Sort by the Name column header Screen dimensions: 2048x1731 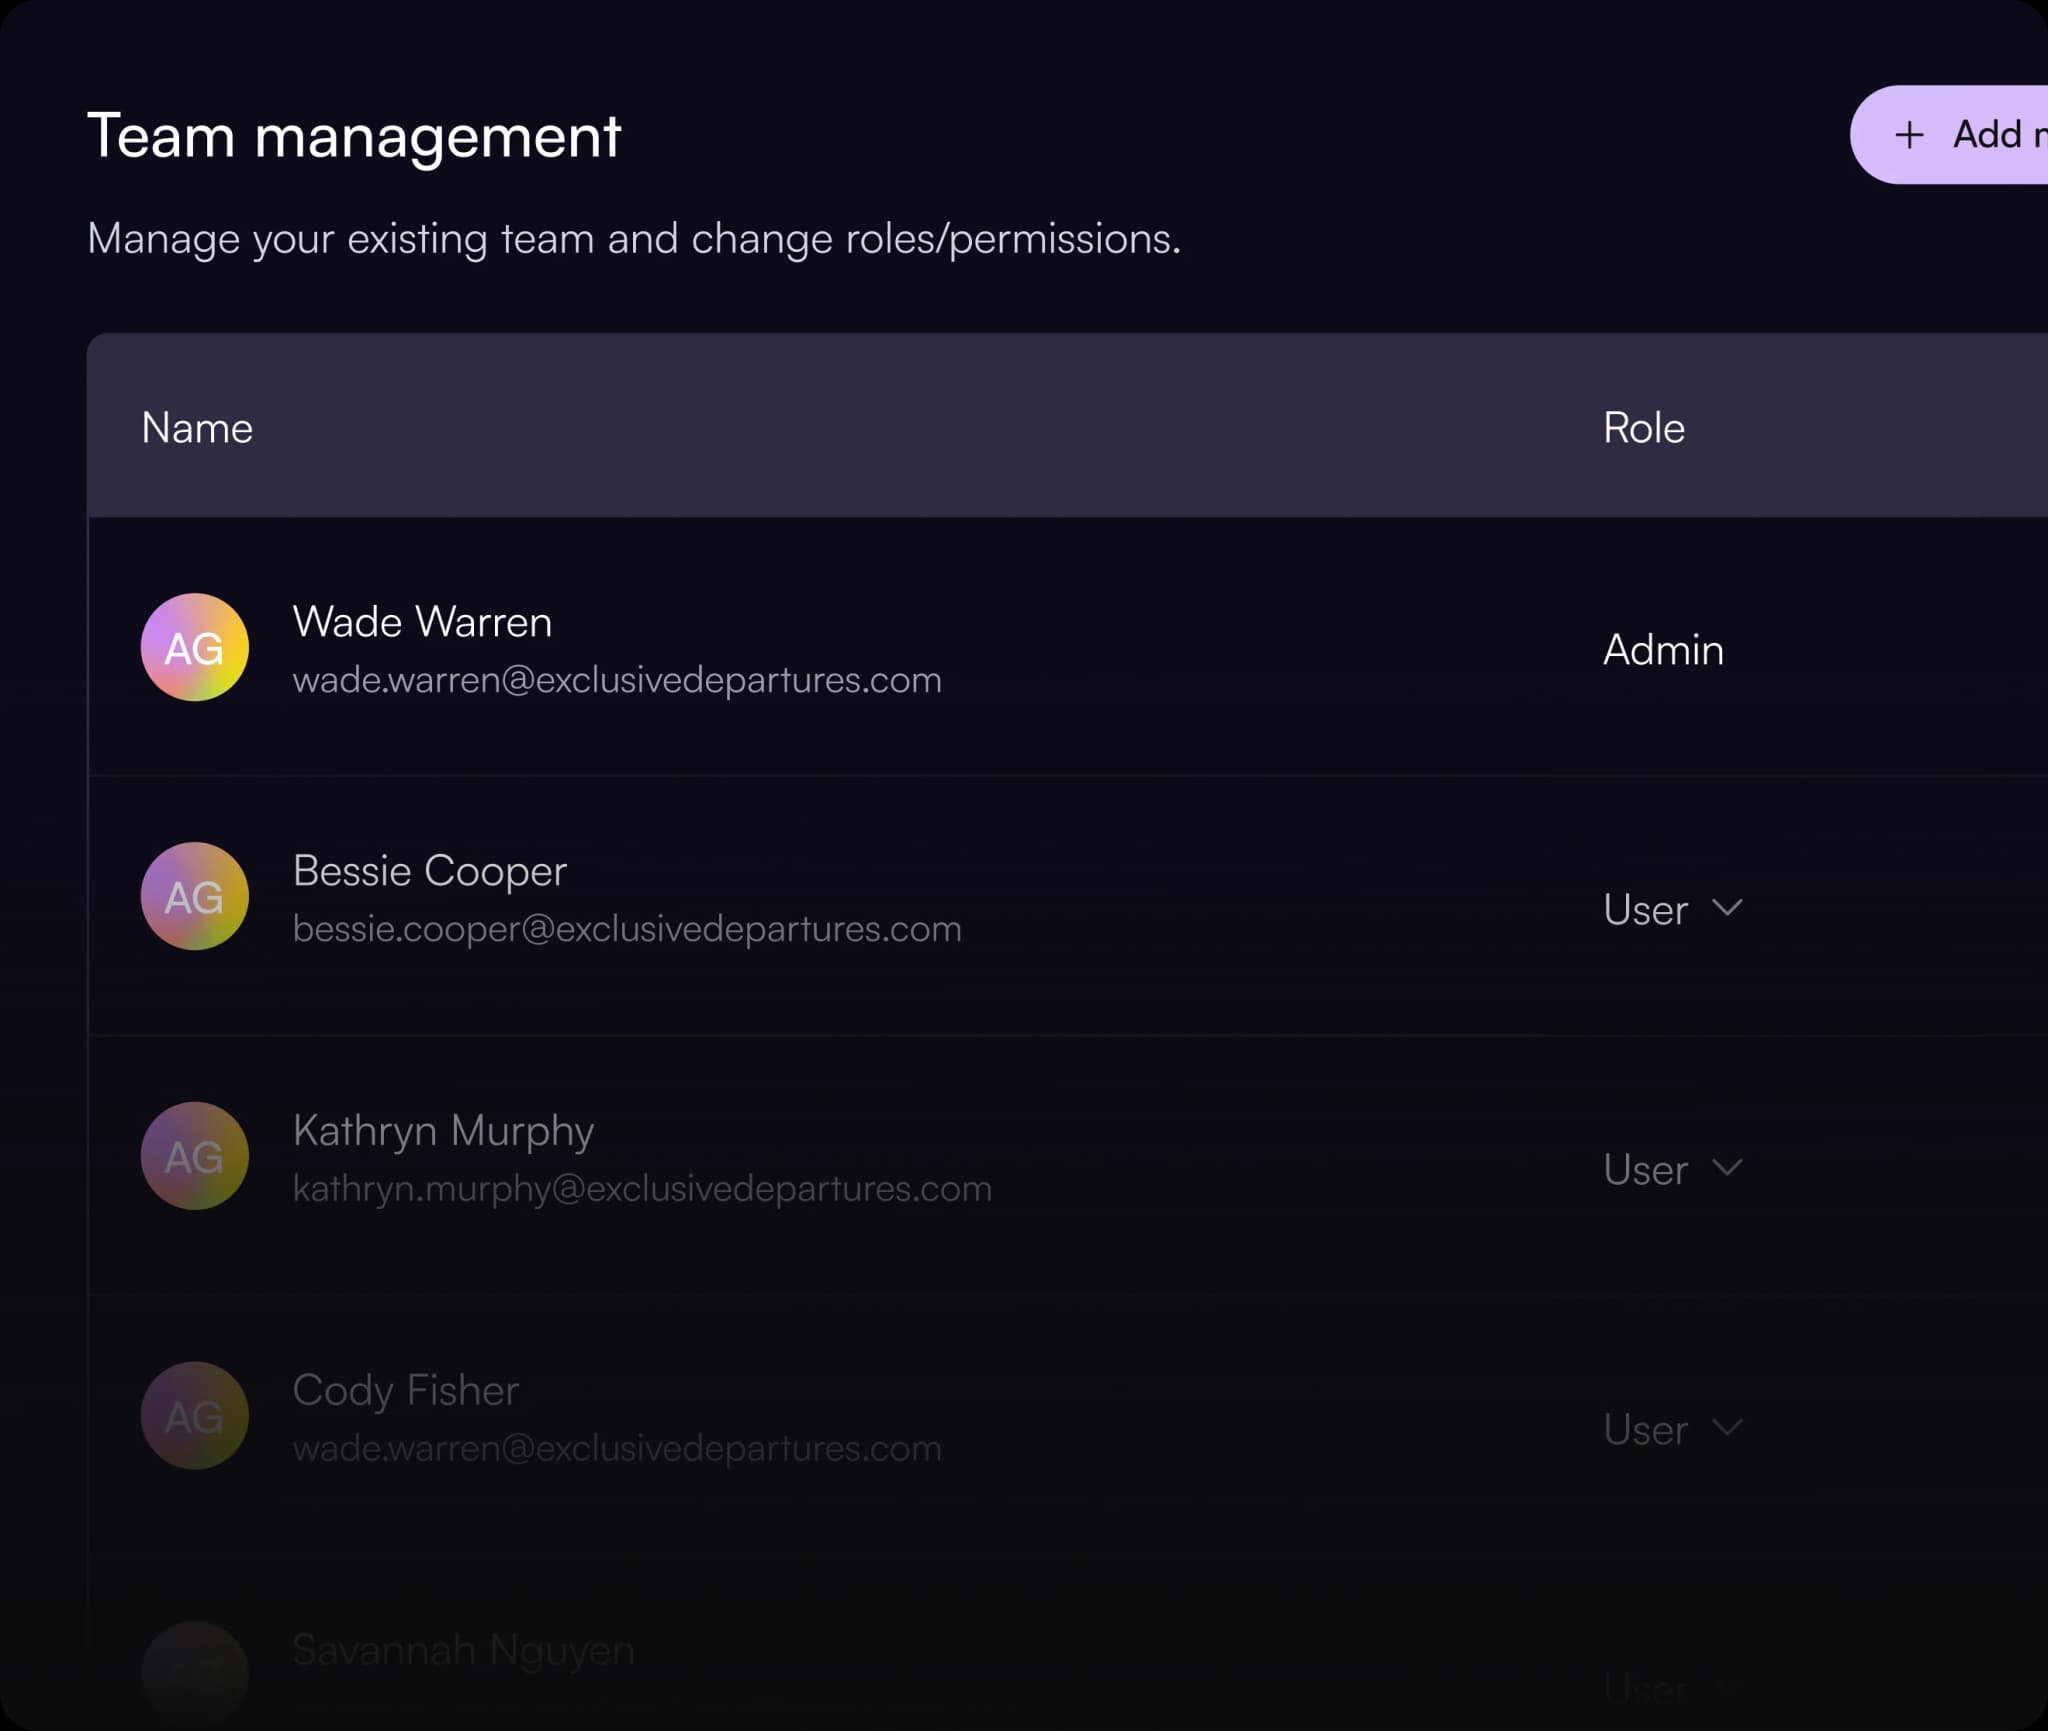197,428
